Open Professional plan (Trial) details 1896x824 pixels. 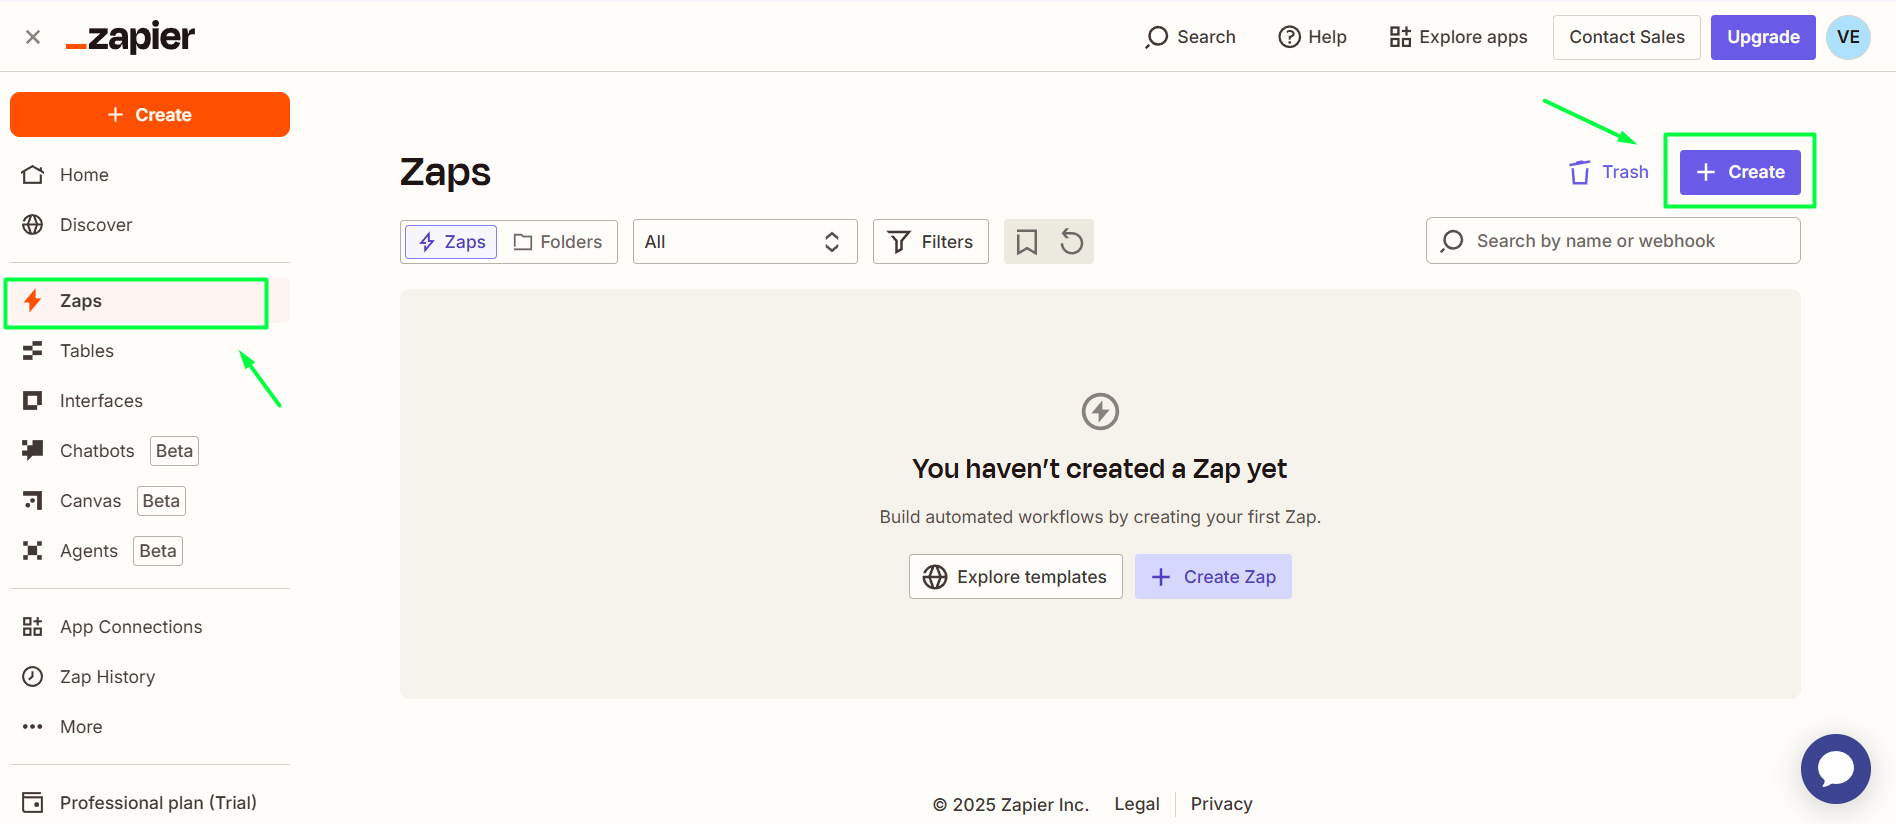tap(150, 803)
